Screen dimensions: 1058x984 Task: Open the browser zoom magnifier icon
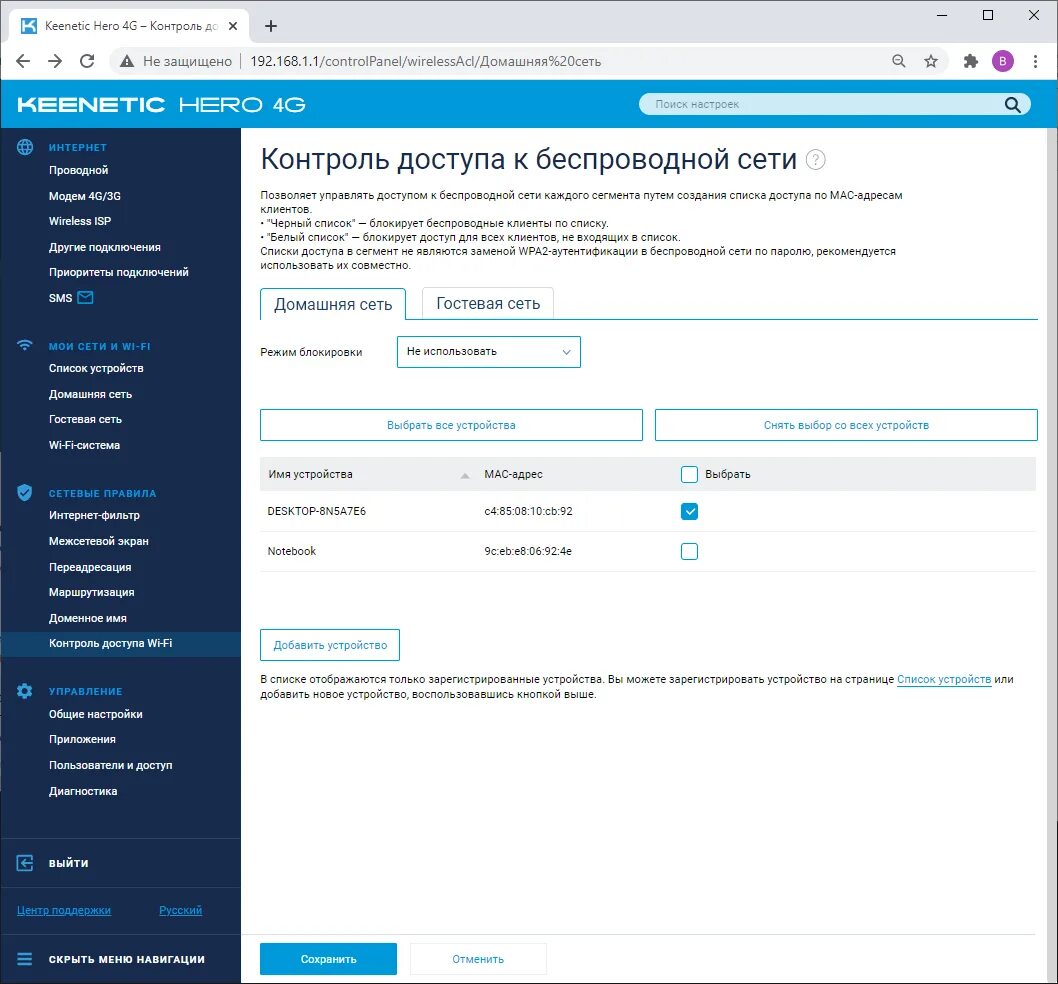pyautogui.click(x=899, y=61)
